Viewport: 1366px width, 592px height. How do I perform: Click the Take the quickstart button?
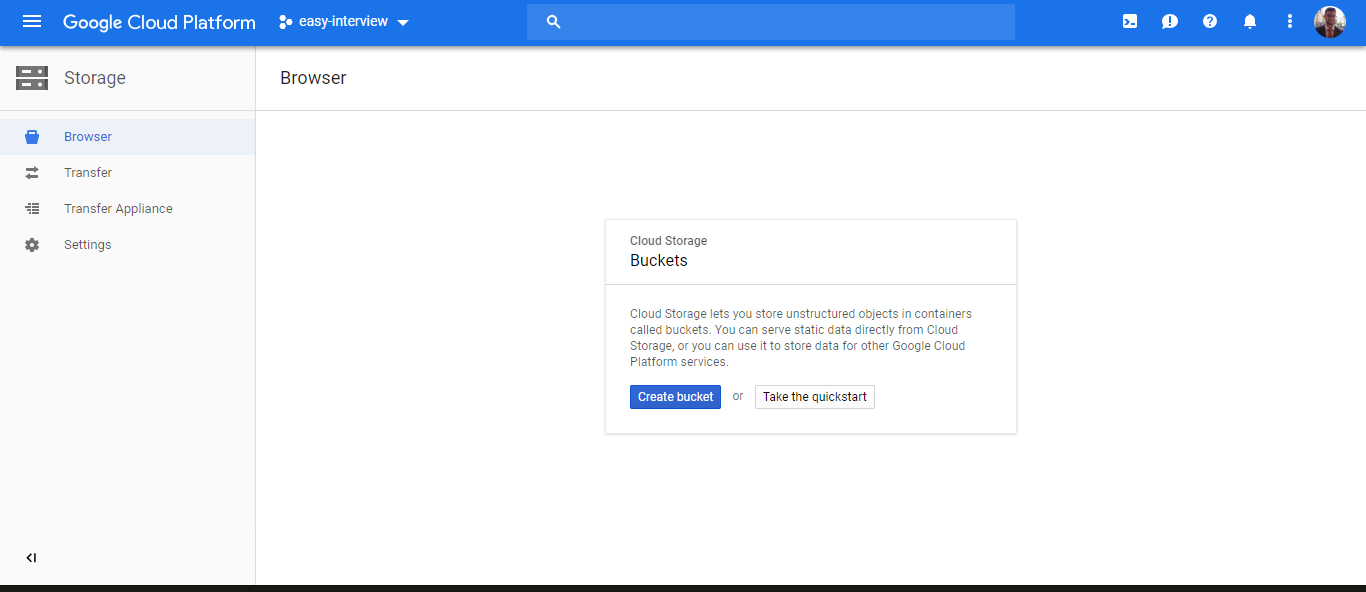click(x=815, y=397)
